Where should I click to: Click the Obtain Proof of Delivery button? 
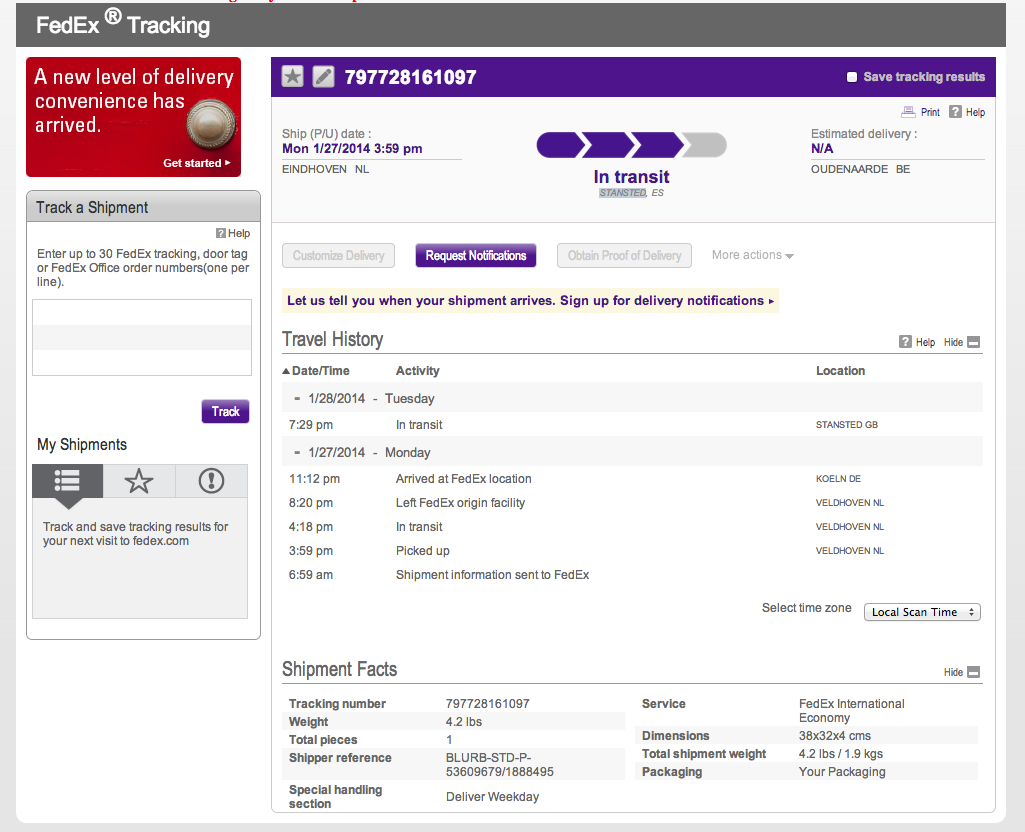624,256
